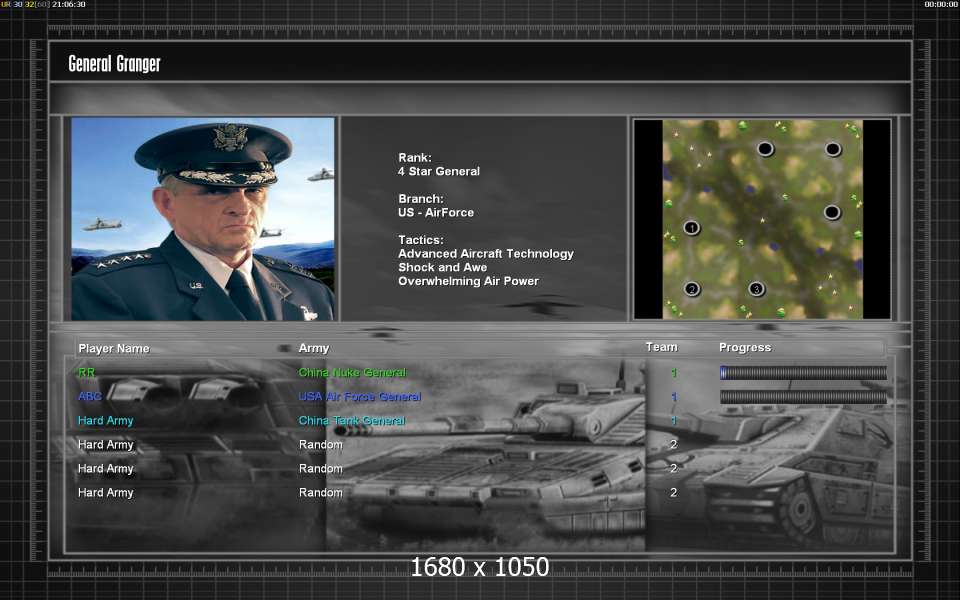960x600 pixels.
Task: Click "China Nuke General" army entry
Action: pyautogui.click(x=352, y=372)
